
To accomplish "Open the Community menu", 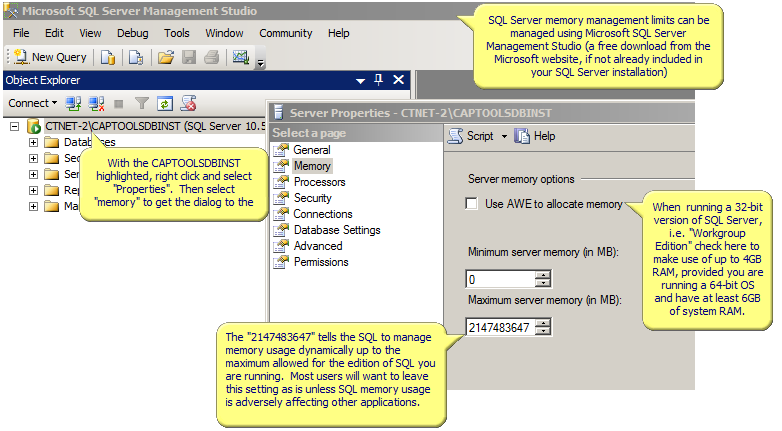I will 285,33.
